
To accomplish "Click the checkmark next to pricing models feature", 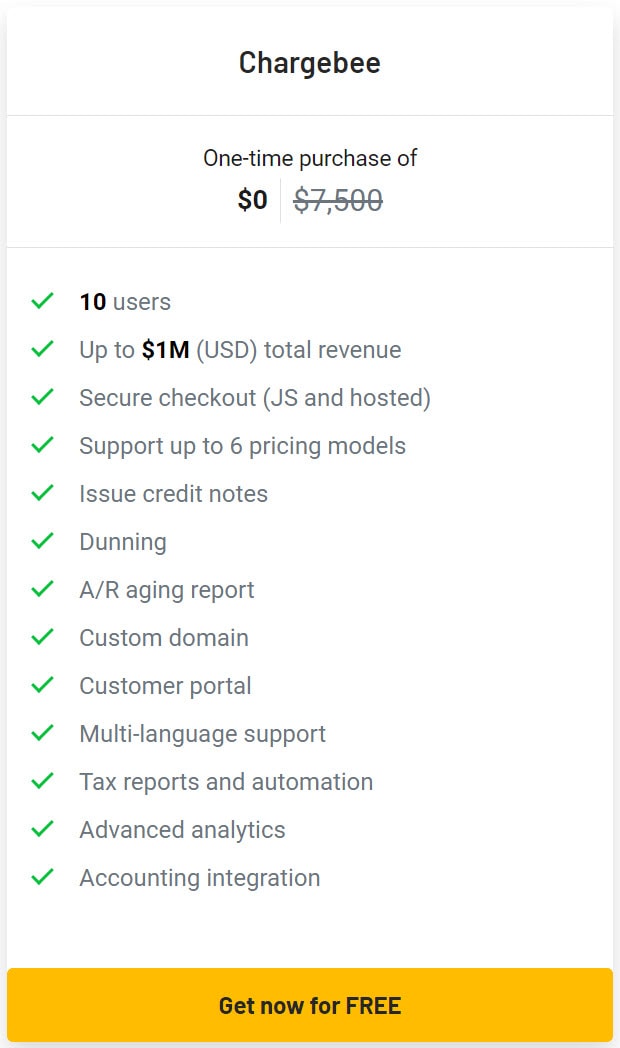I will [42, 445].
